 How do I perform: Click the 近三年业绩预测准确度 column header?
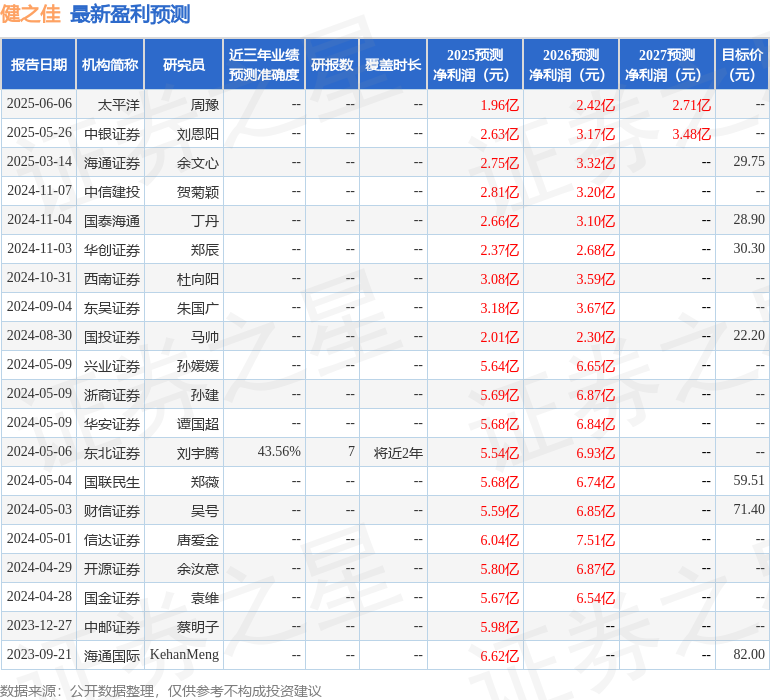pyautogui.click(x=264, y=64)
